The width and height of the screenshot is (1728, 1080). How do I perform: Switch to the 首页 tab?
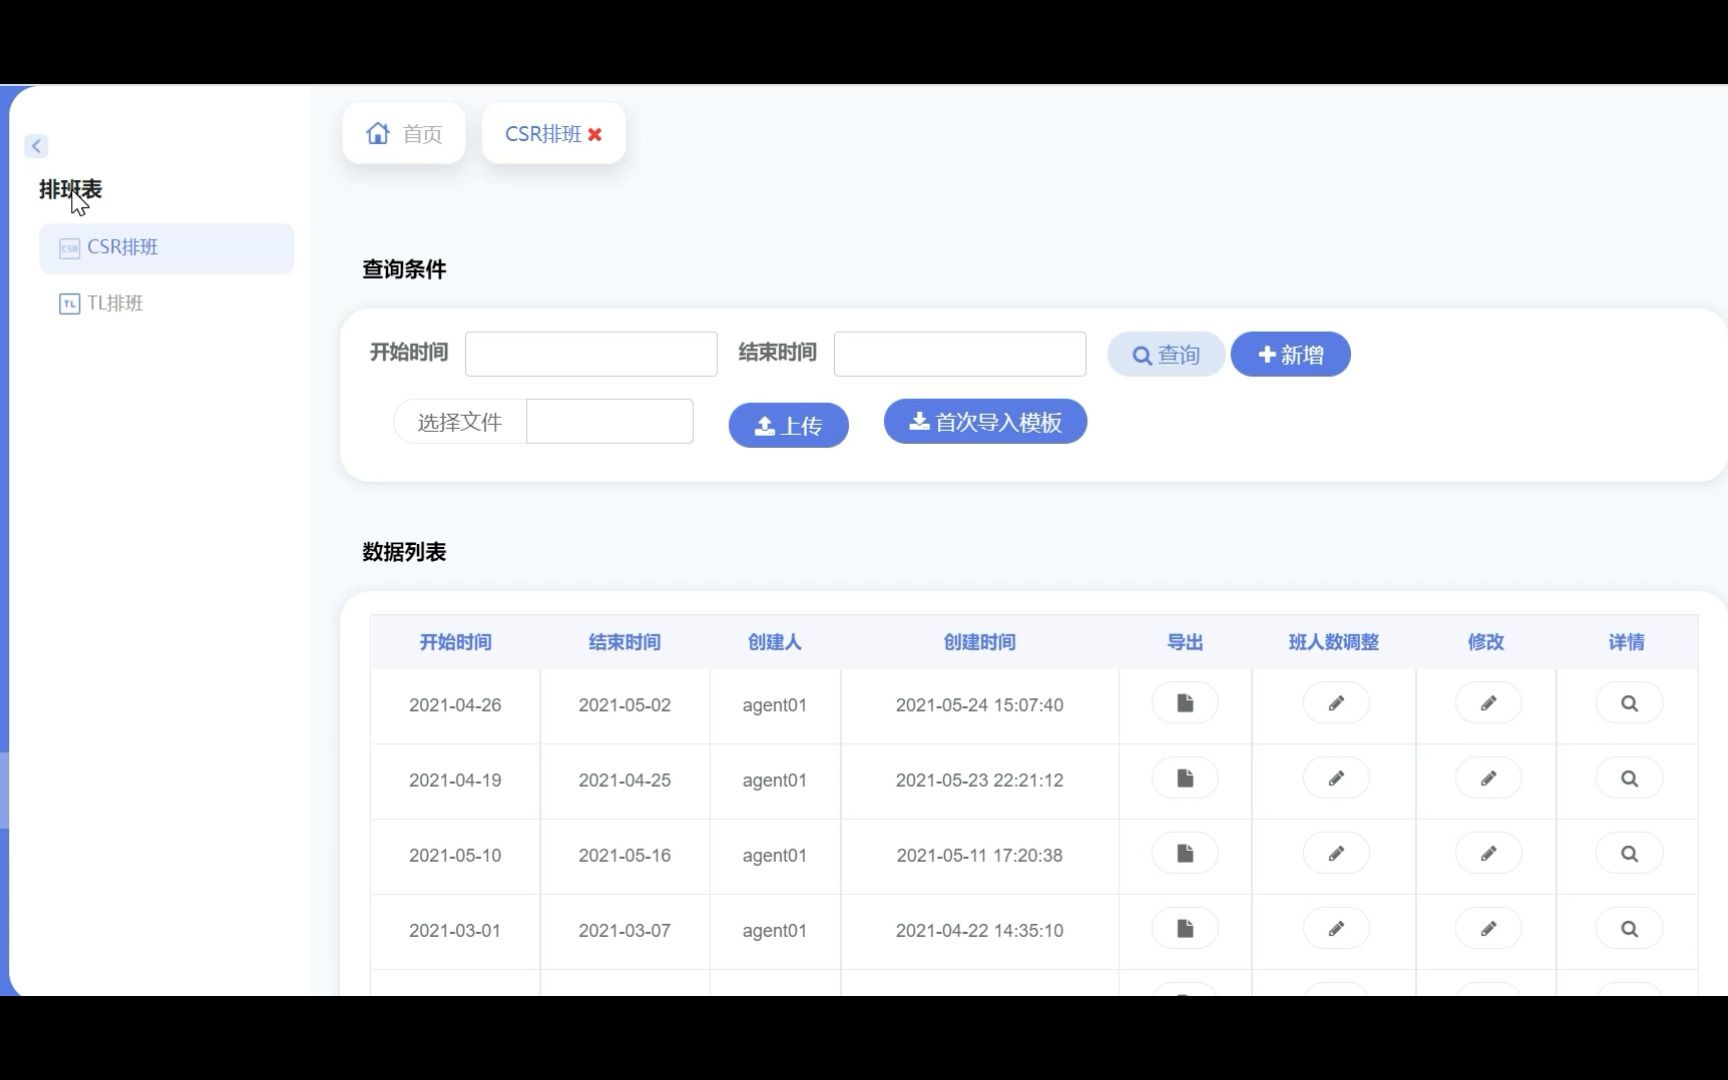click(x=404, y=133)
